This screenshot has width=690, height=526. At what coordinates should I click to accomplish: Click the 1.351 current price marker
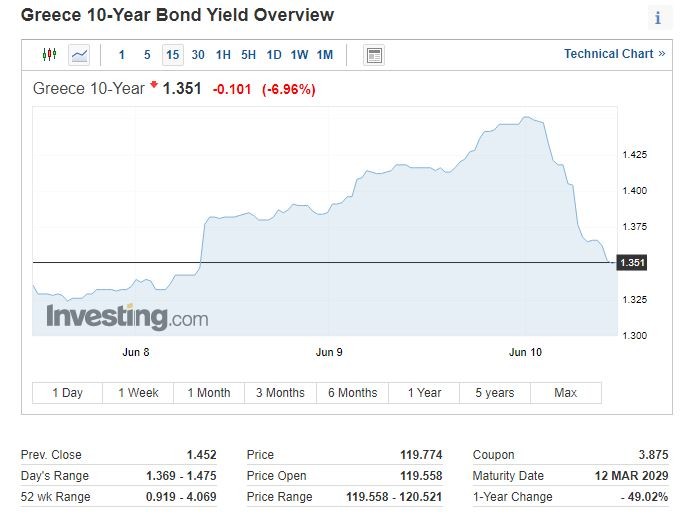click(x=632, y=263)
